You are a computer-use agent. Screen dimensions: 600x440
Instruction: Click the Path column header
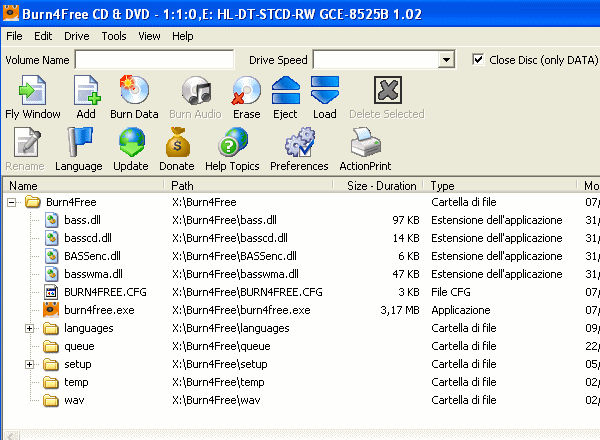[x=249, y=186]
